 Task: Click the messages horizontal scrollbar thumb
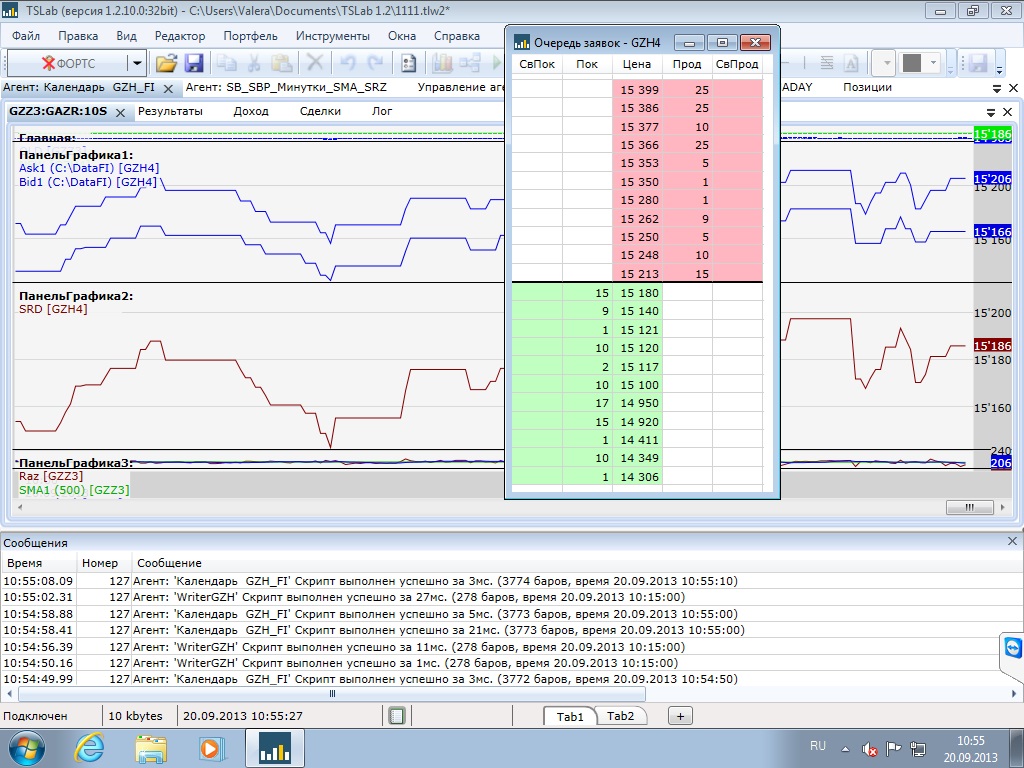tap(333, 693)
